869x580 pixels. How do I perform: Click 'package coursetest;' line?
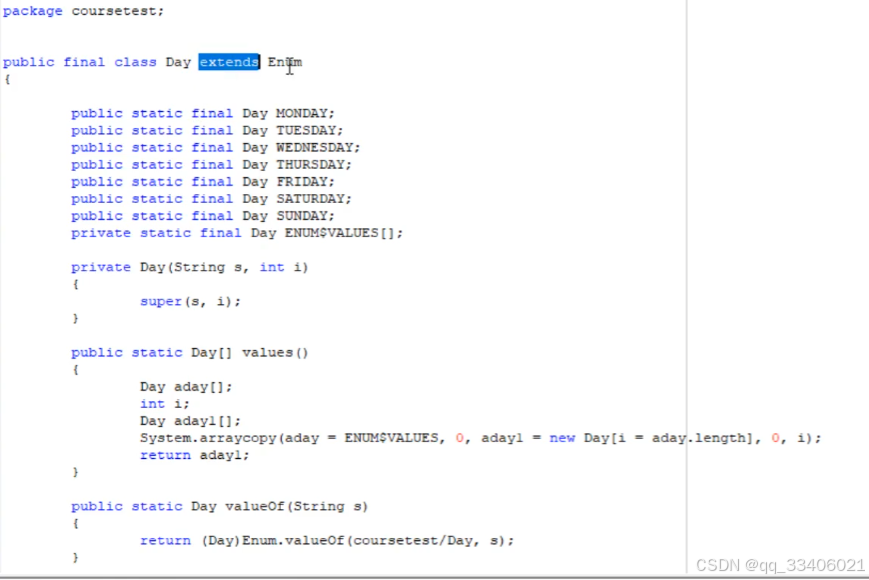click(x=84, y=11)
